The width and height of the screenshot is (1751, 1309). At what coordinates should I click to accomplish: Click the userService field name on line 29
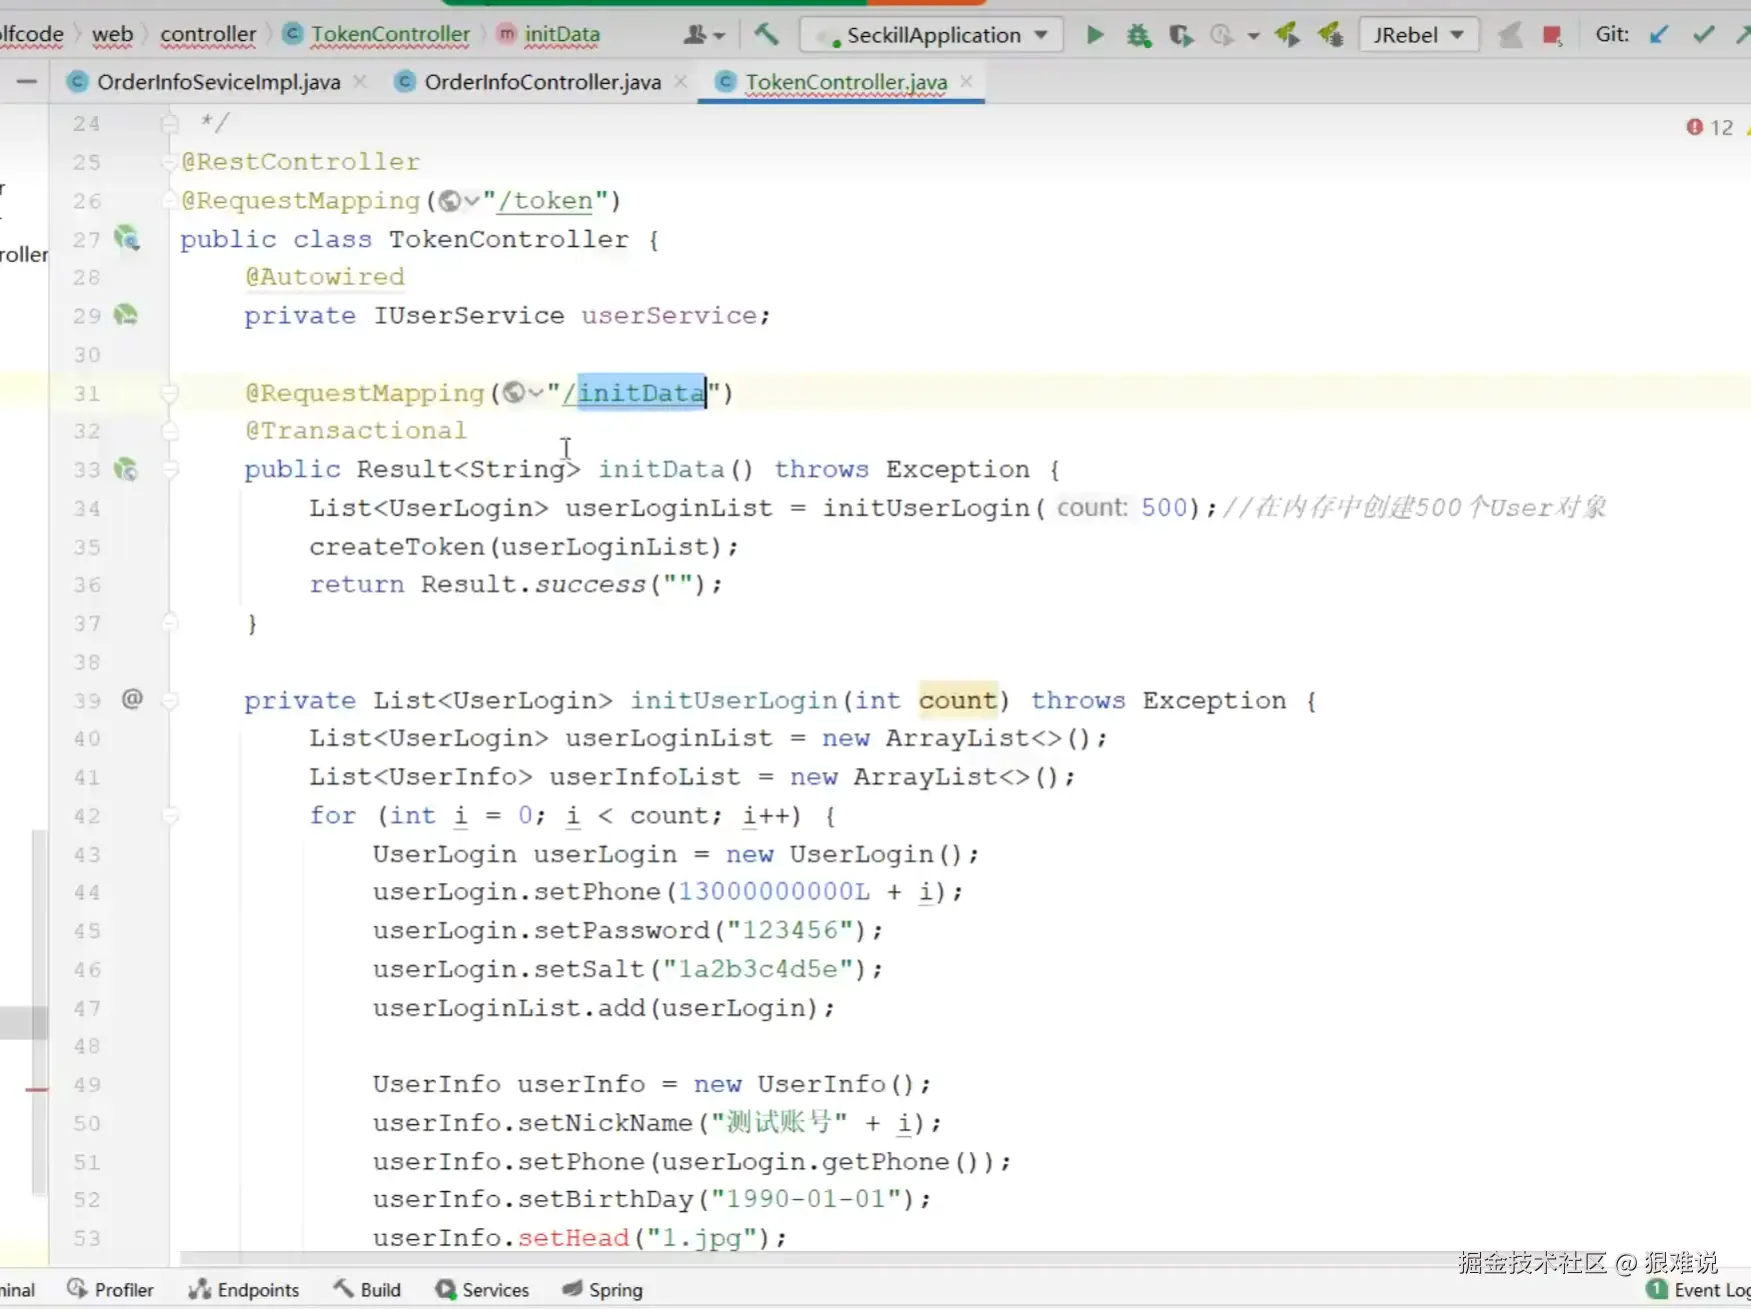pos(669,315)
